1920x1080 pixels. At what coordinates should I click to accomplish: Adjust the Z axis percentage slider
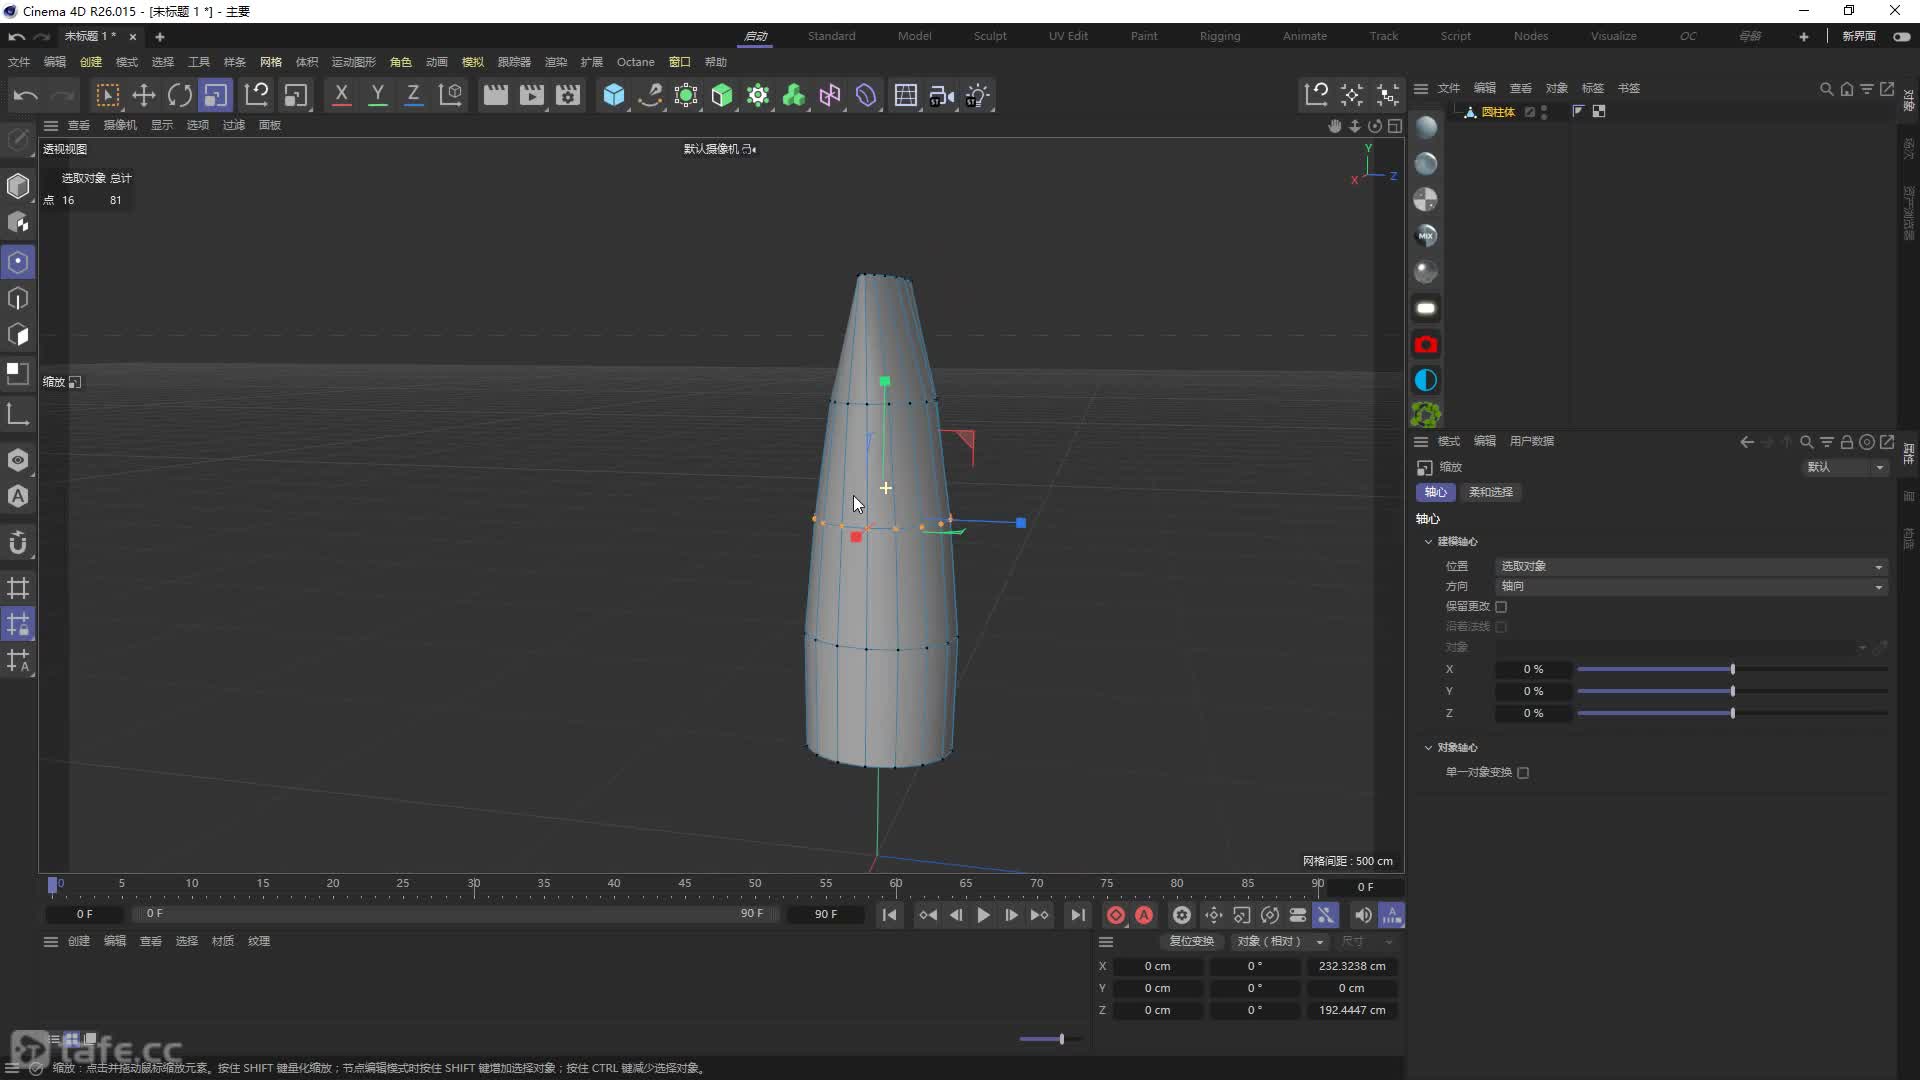coord(1732,713)
